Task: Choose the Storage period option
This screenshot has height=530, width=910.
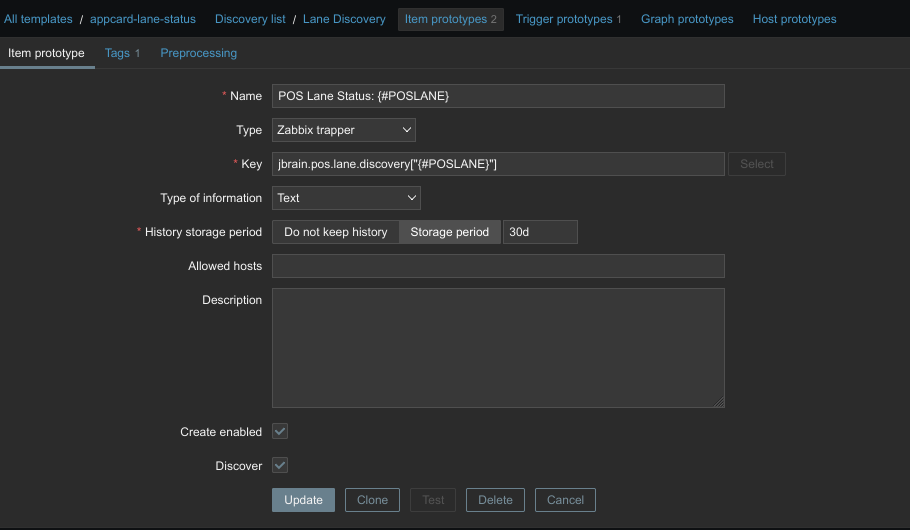Action: [x=450, y=232]
